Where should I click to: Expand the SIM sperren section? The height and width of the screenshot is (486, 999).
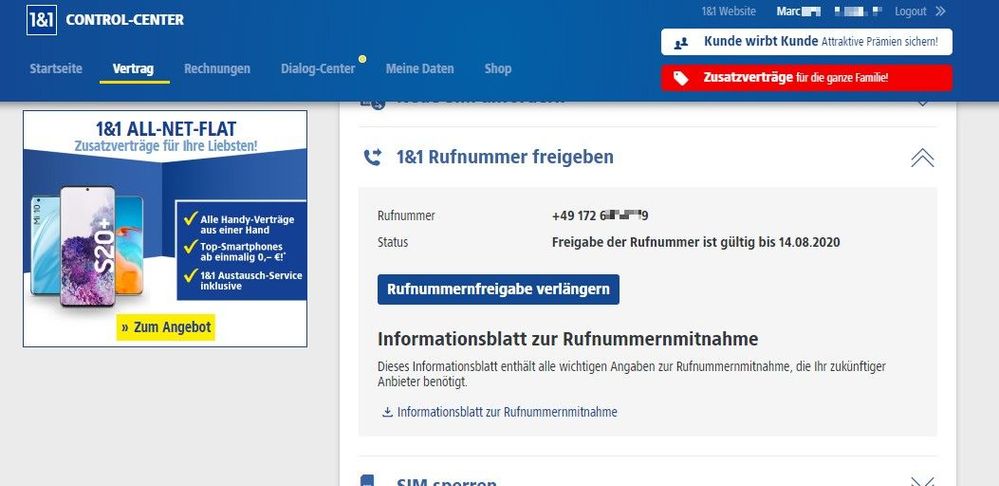pyautogui.click(x=922, y=482)
